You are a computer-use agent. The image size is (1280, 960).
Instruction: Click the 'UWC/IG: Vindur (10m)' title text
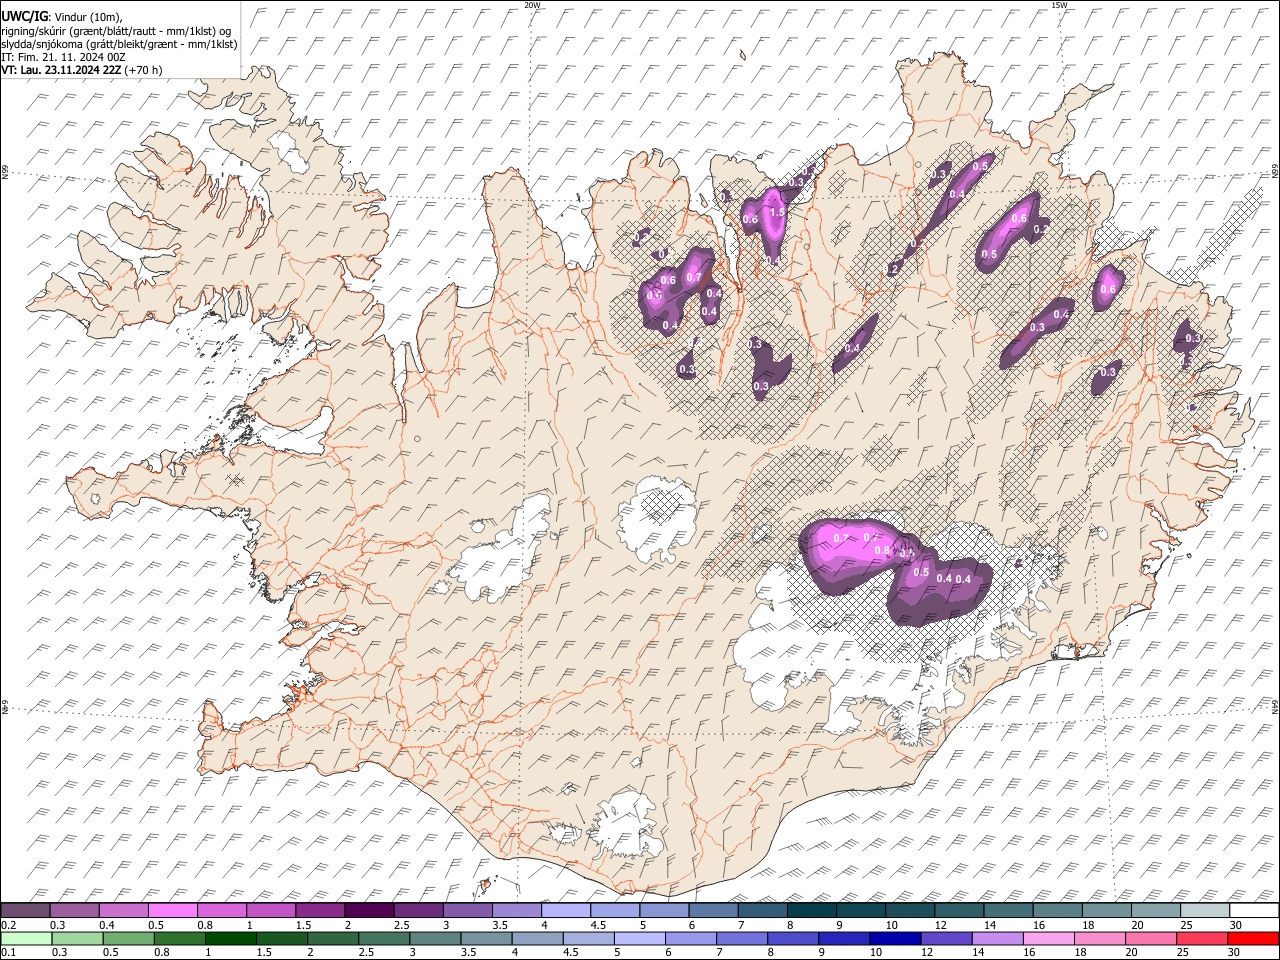pos(63,16)
